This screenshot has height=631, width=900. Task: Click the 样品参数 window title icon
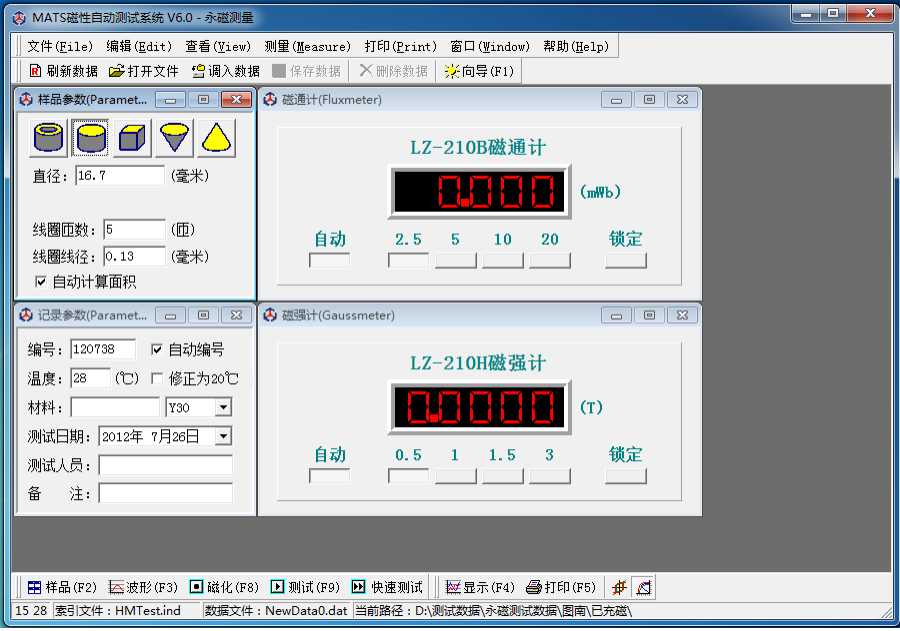26,100
